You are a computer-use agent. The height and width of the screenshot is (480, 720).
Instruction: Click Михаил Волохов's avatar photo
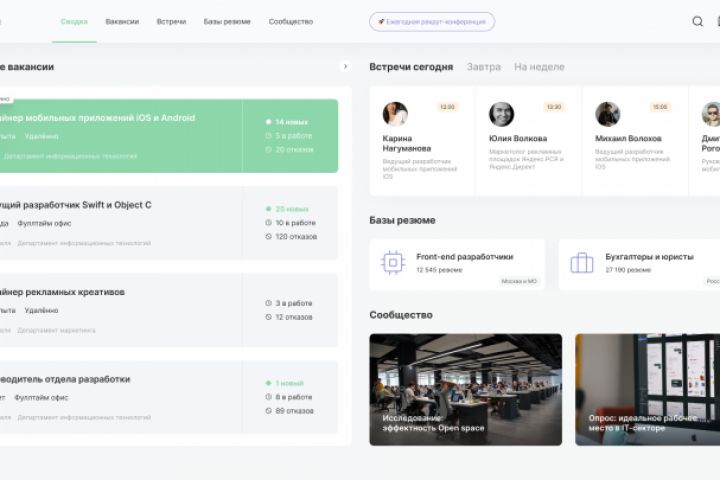tap(608, 114)
